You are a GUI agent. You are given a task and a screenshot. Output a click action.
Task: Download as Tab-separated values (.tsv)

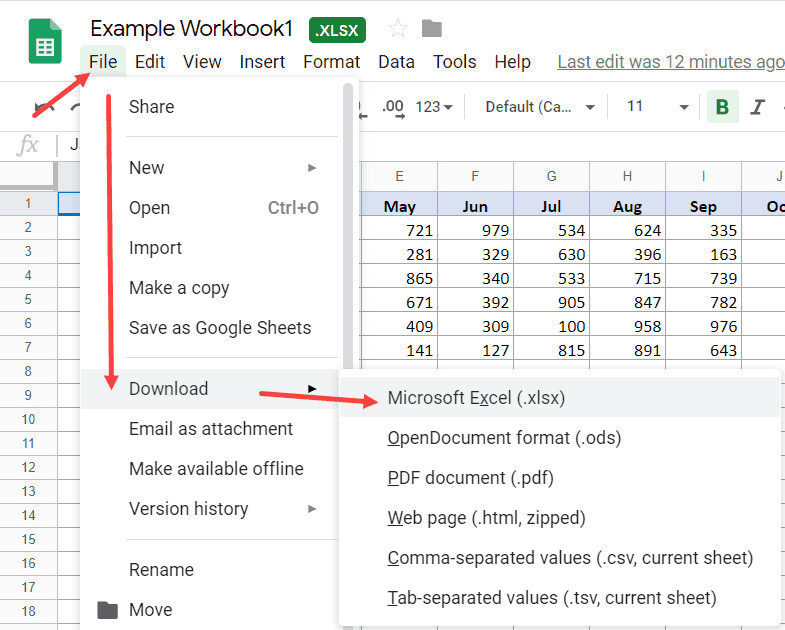tap(560, 598)
